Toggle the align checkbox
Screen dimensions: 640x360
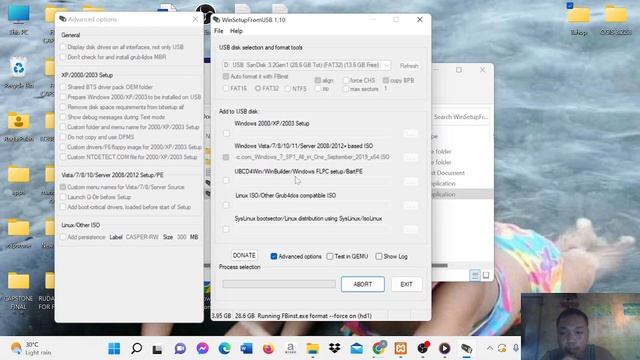[x=318, y=80]
